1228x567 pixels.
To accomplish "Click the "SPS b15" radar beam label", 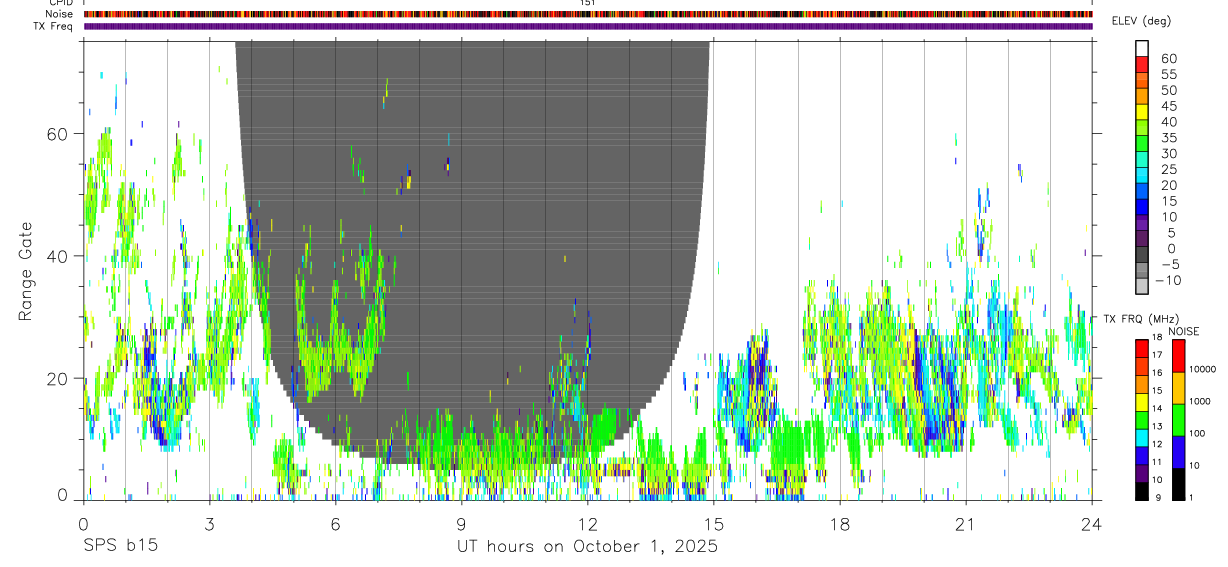I will [120, 546].
